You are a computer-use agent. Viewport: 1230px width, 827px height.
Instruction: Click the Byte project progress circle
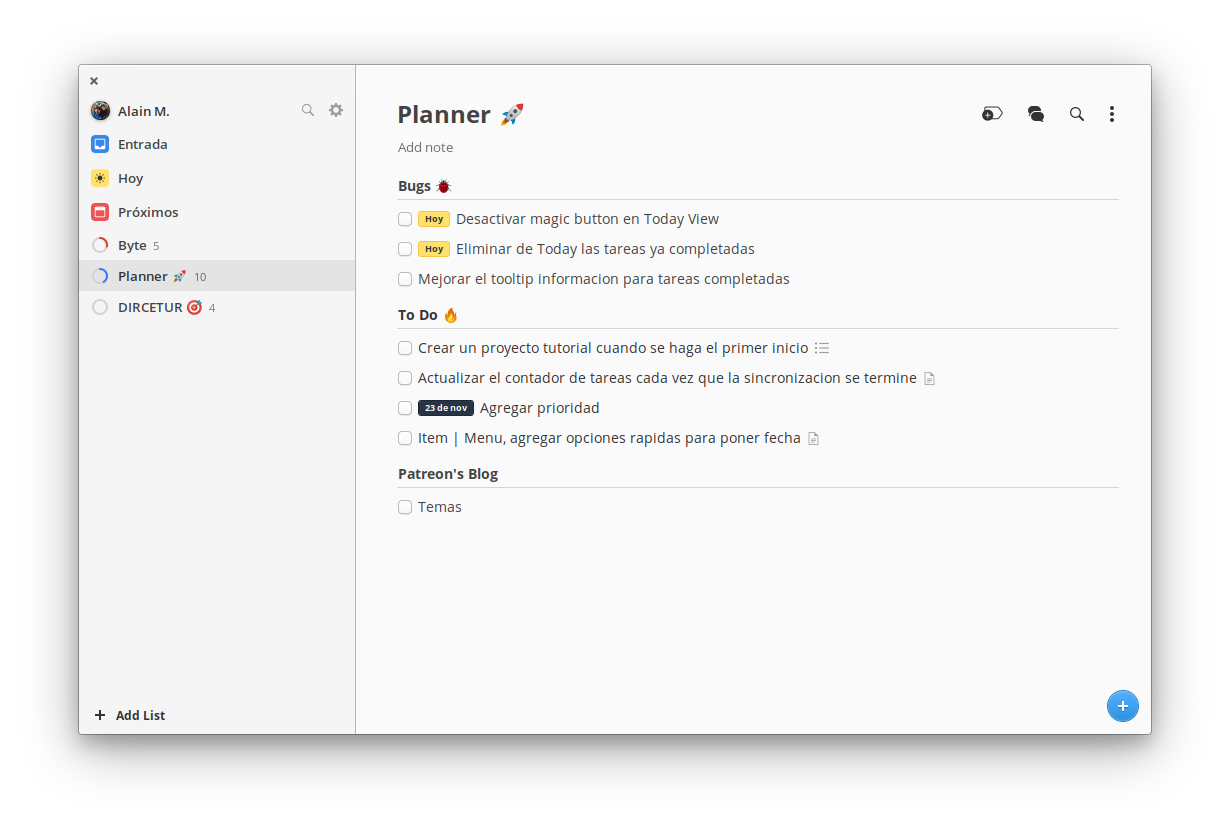click(x=100, y=245)
